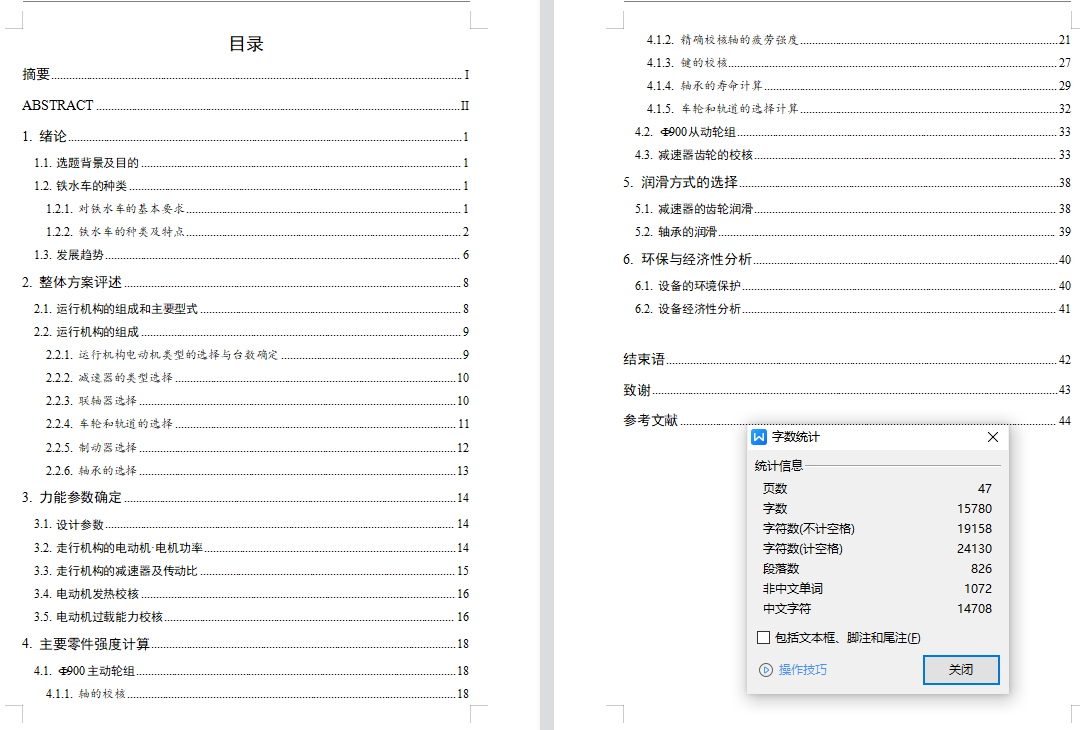Click the 字符数(不计空格) value 19158
This screenshot has width=1080, height=730.
pos(974,529)
